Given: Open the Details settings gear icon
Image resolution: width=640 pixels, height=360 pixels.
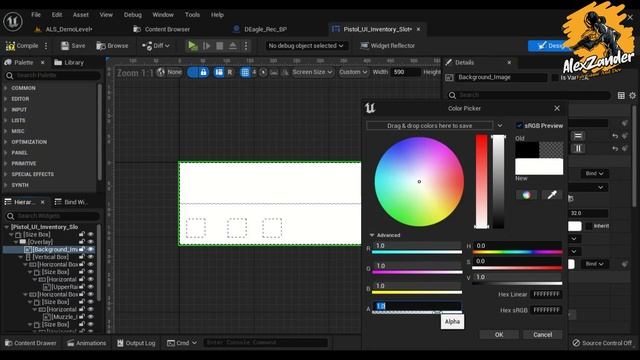Looking at the screenshot, I should coord(632,96).
